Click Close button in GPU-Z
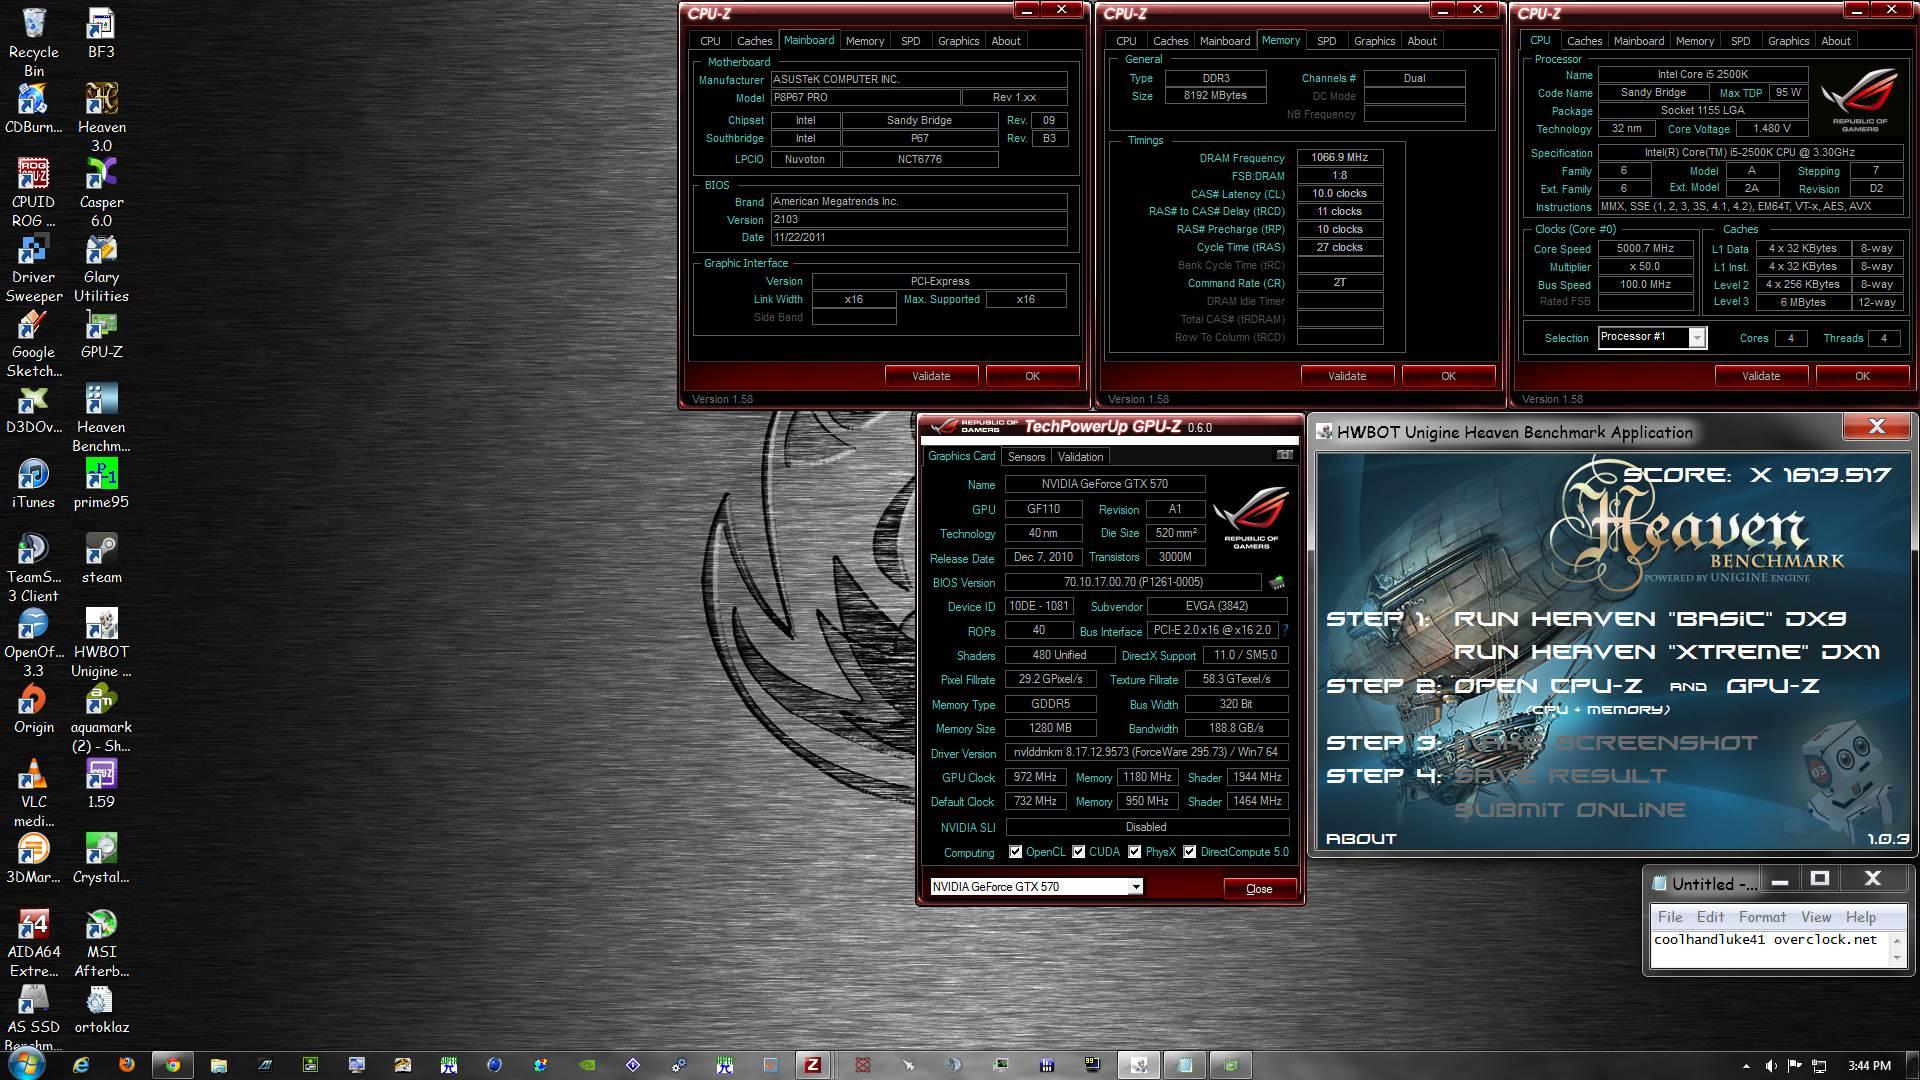Image resolution: width=1920 pixels, height=1080 pixels. [1259, 889]
